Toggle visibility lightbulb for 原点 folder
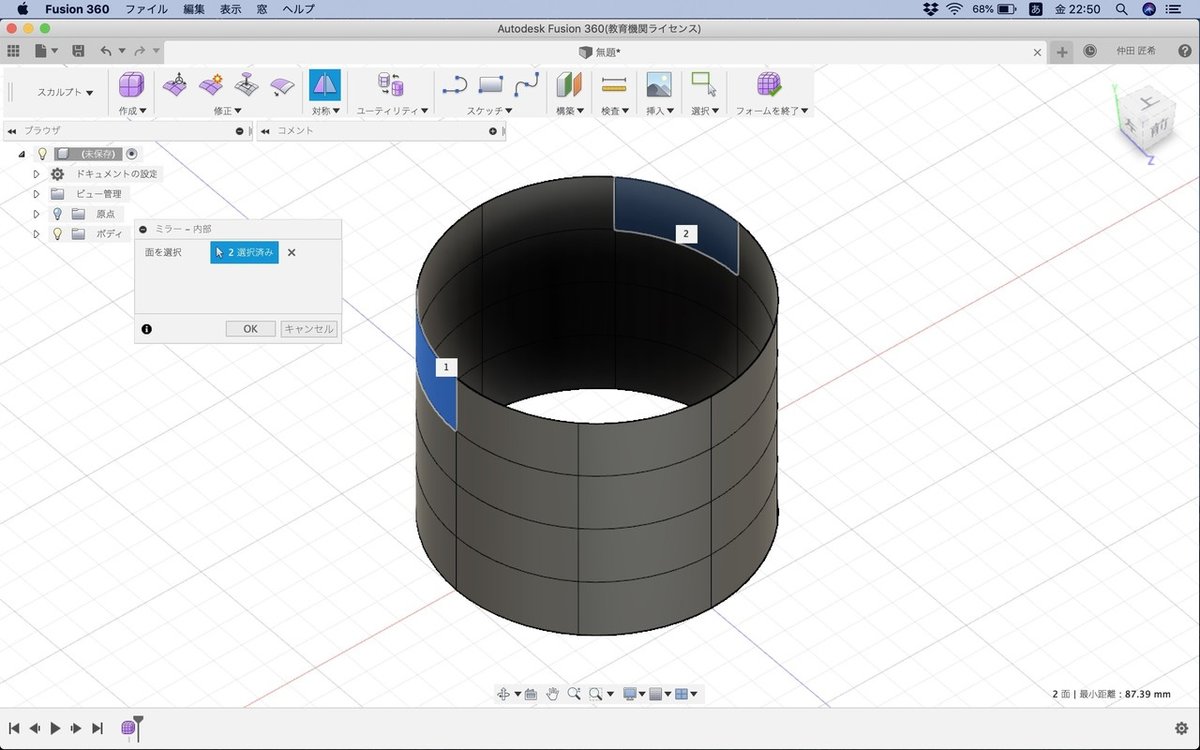 (x=57, y=214)
